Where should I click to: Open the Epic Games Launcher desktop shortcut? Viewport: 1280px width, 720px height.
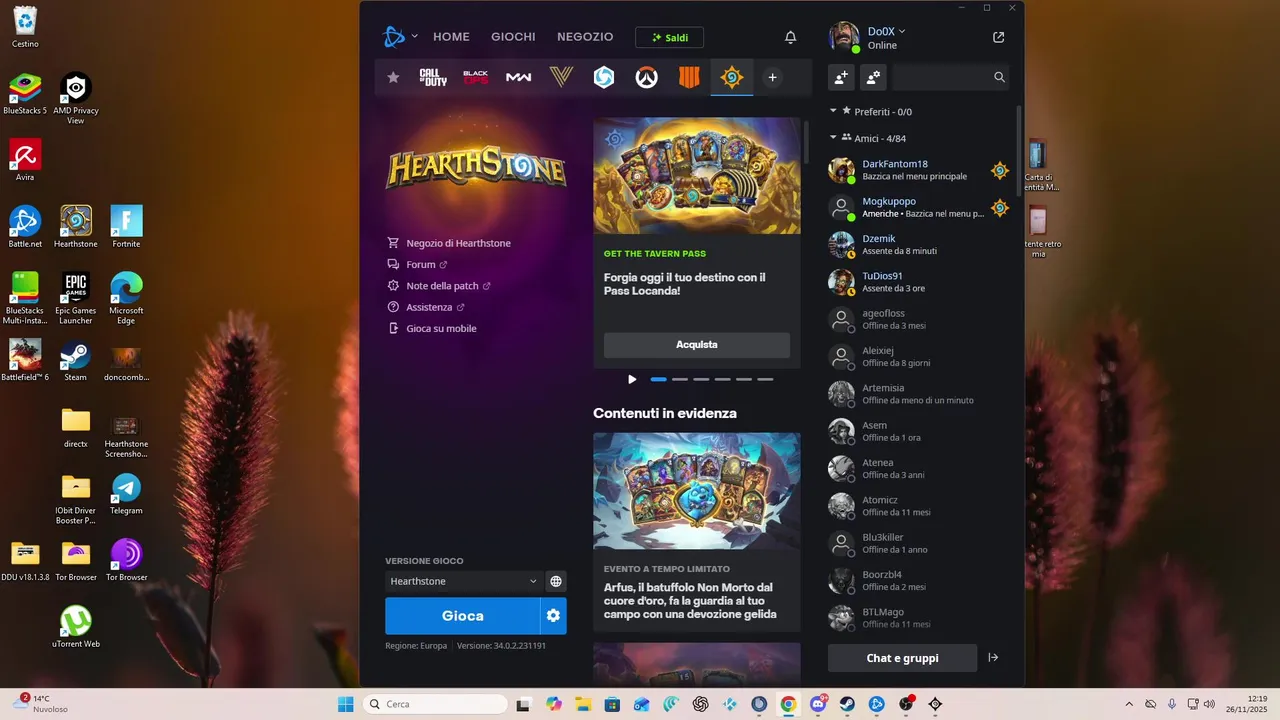(x=76, y=299)
